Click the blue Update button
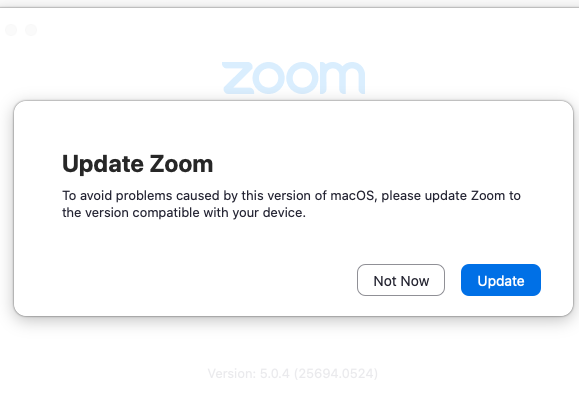The height and width of the screenshot is (405, 579). click(x=501, y=280)
